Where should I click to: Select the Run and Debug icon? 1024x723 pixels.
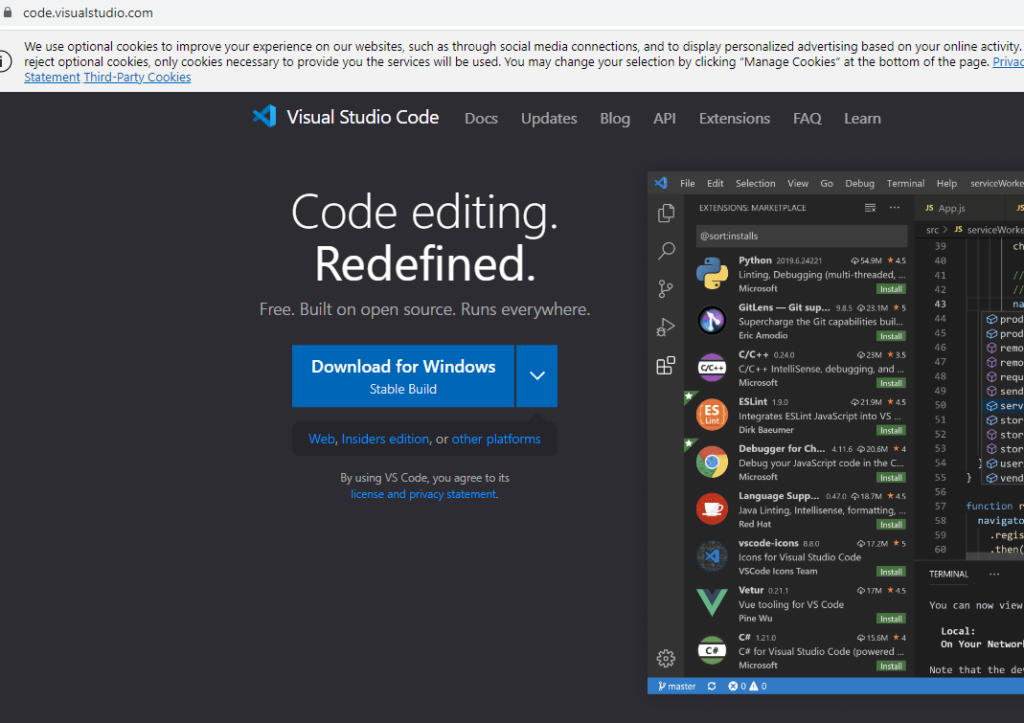point(665,327)
